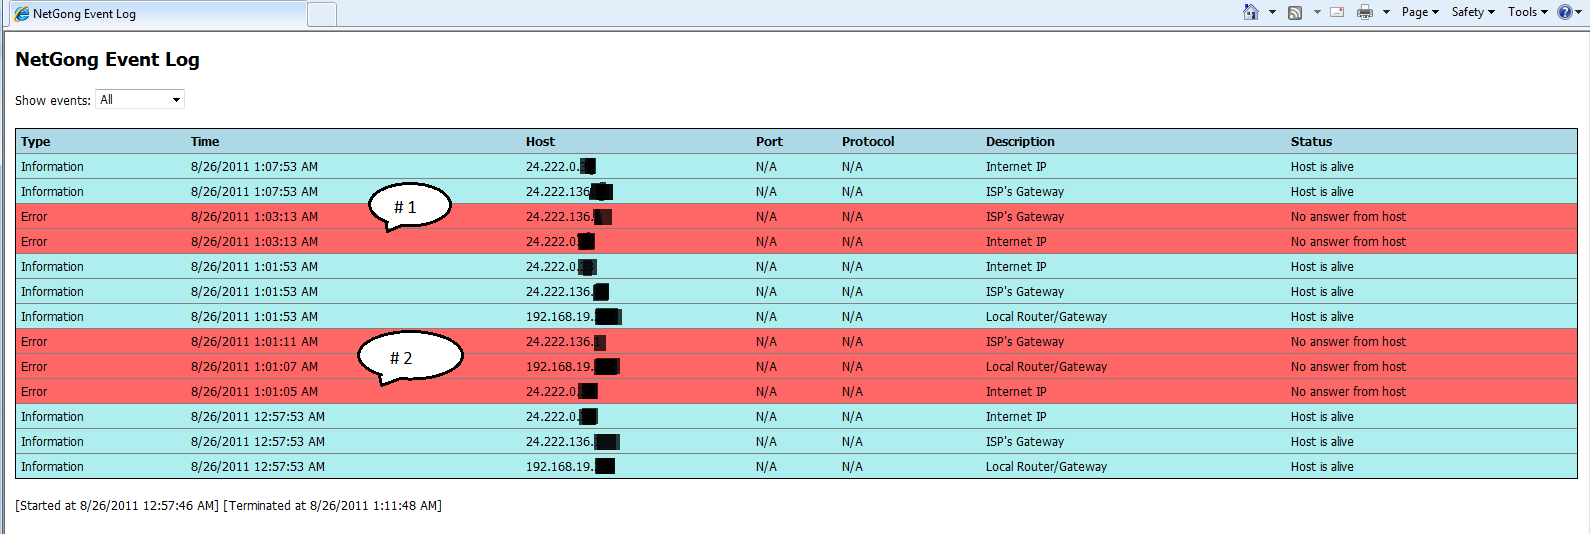Viewport: 1590px width, 534px height.
Task: Click the Internet Explorer icon on tab
Action: (21, 14)
